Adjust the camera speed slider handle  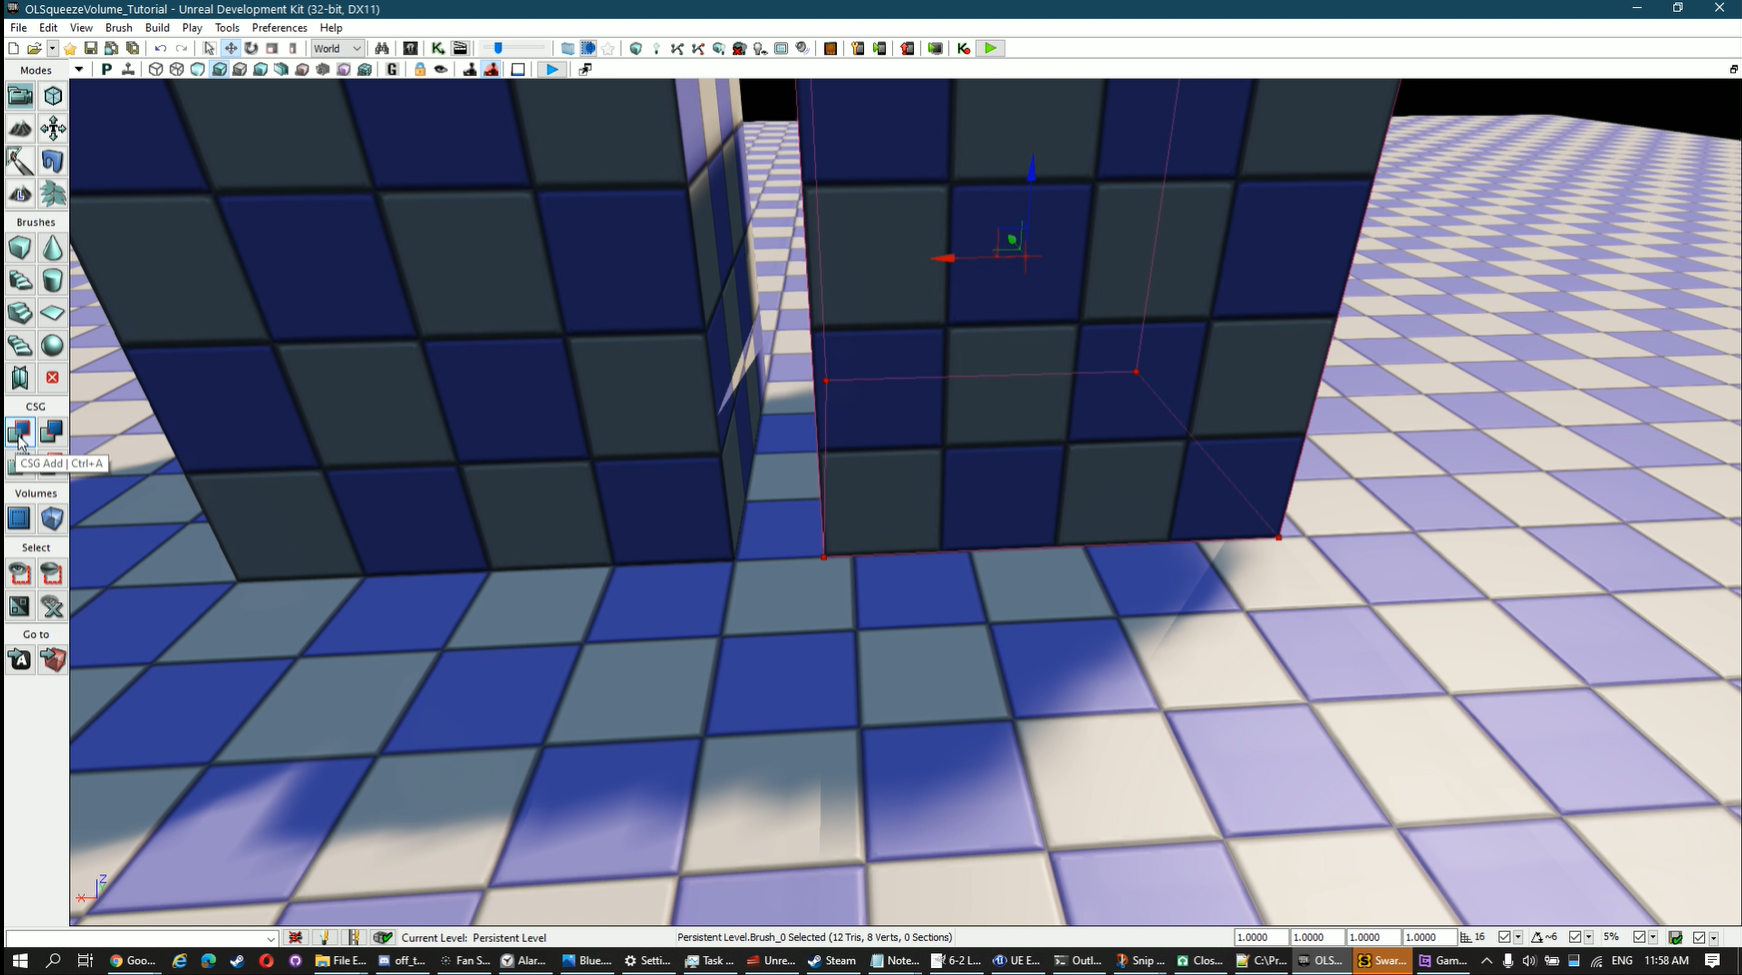(x=498, y=48)
